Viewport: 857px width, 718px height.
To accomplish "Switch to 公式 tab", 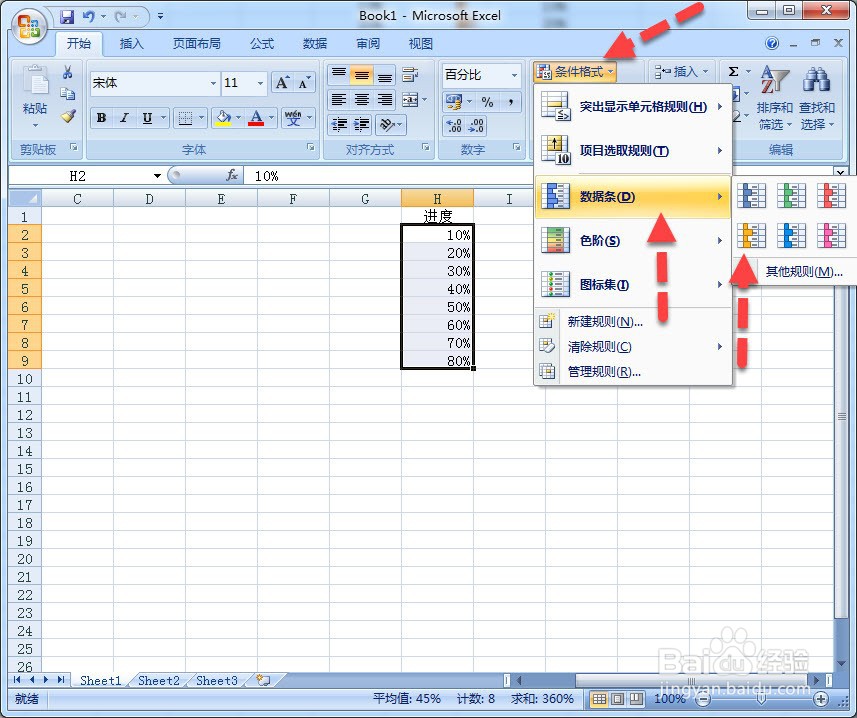I will (262, 44).
